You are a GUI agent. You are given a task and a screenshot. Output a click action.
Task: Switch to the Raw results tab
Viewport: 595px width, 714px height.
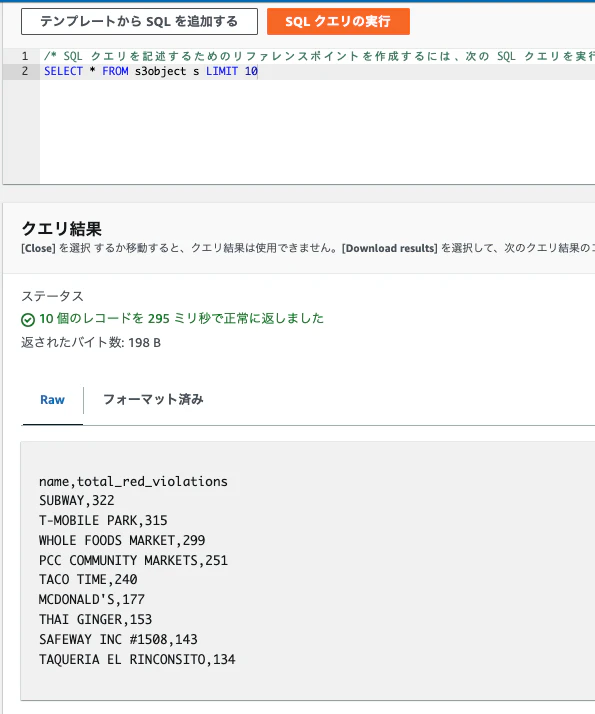[x=52, y=400]
